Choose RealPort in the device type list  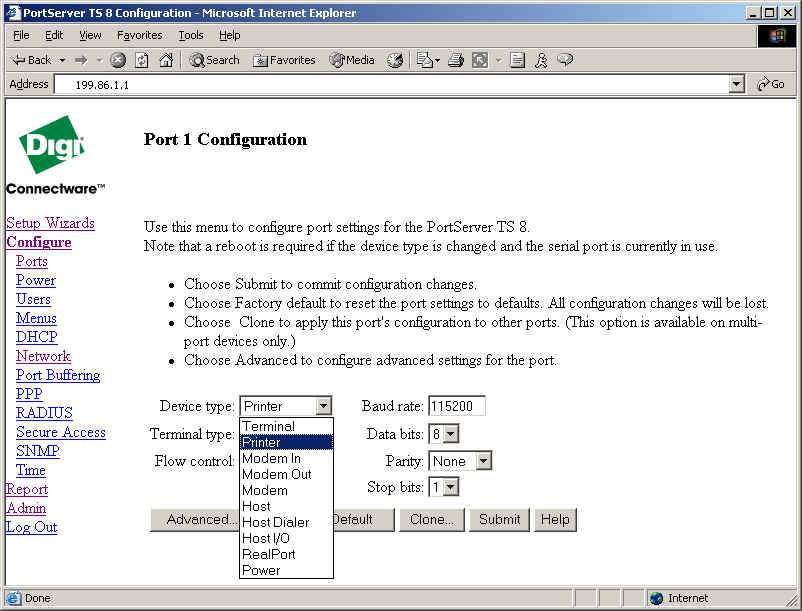[x=269, y=554]
